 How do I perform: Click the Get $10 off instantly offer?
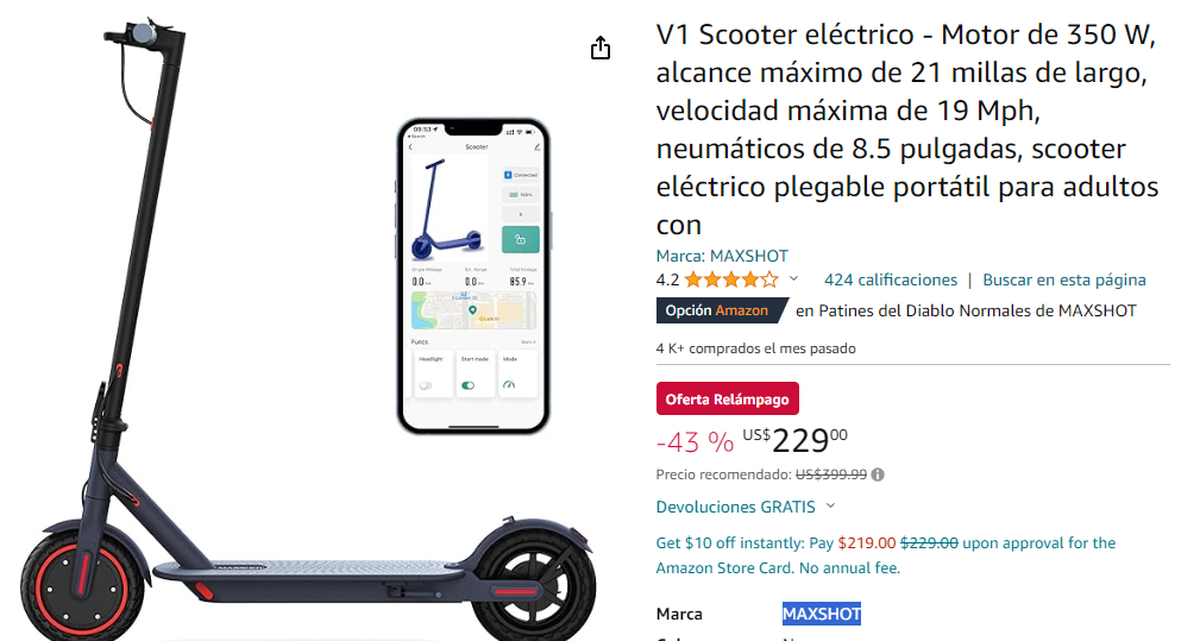[x=886, y=556]
